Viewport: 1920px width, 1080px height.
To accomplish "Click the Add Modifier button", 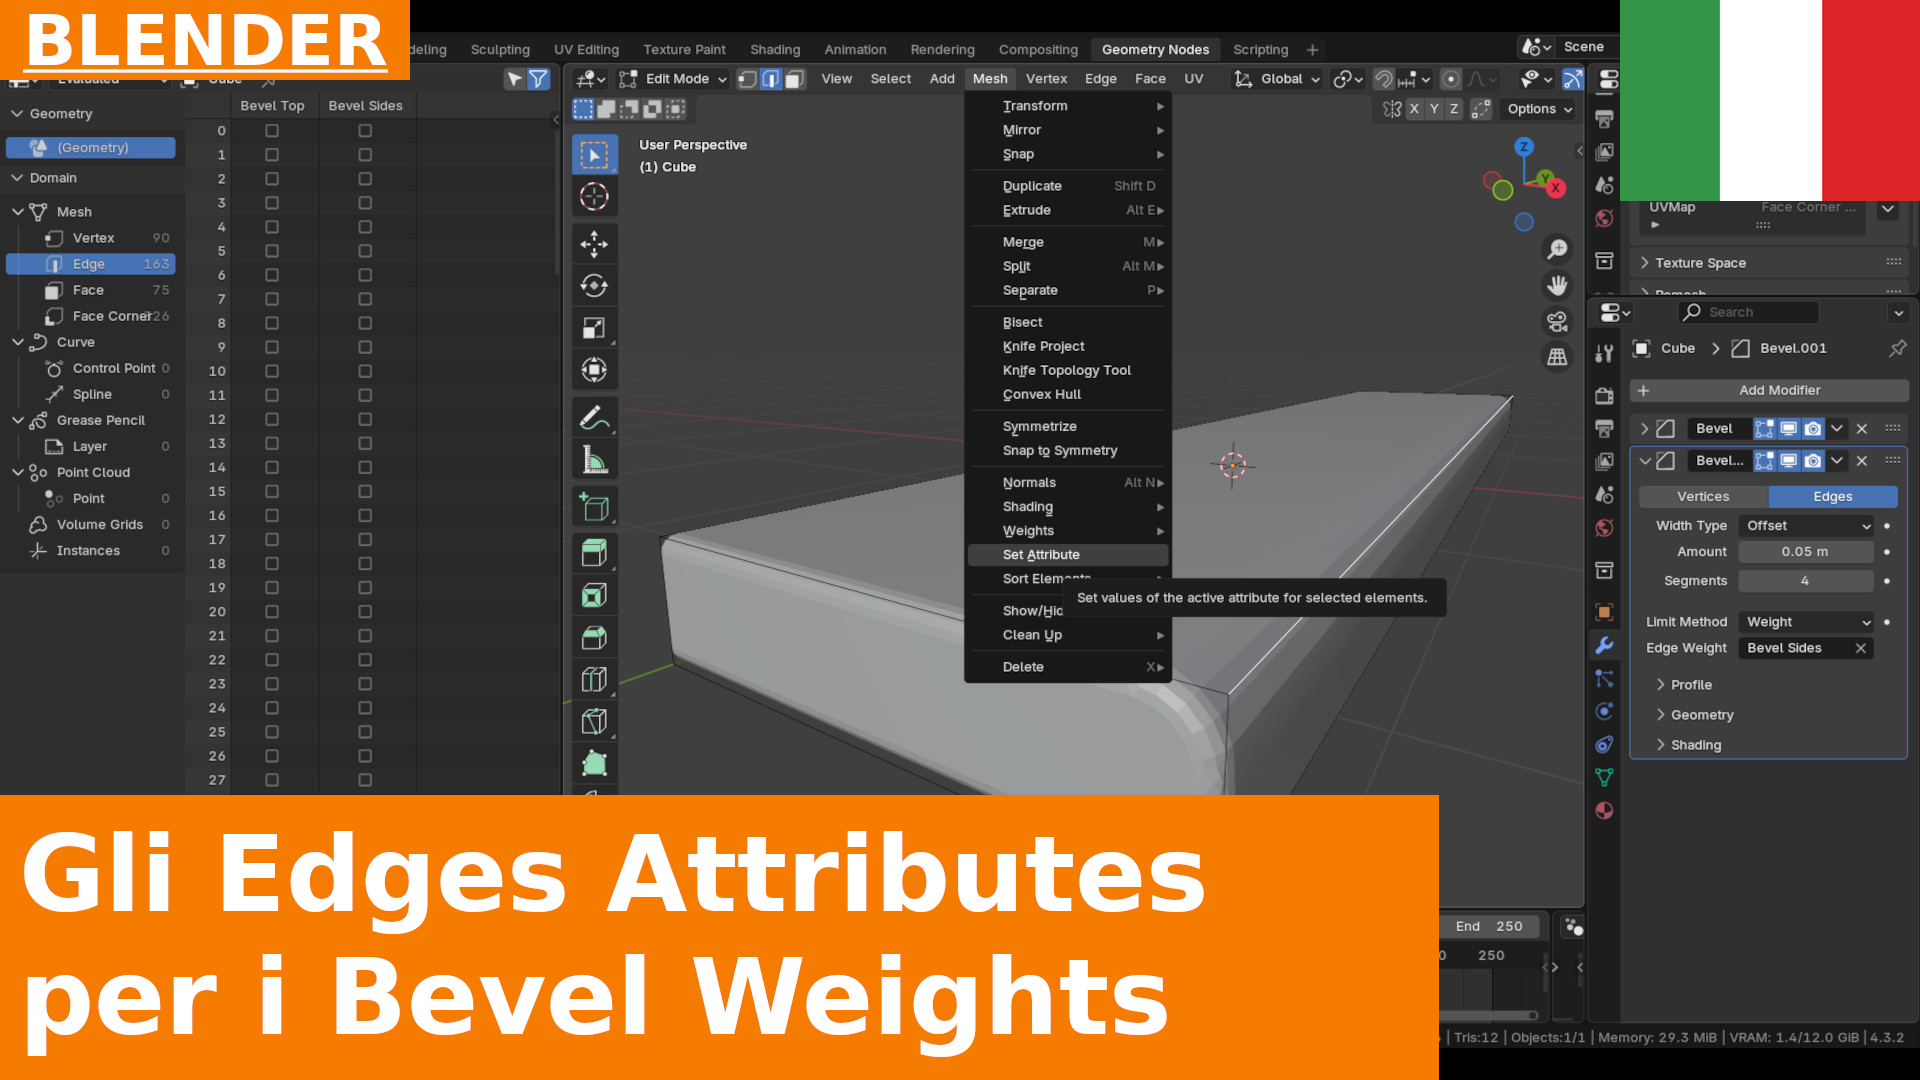I will [x=1770, y=391].
